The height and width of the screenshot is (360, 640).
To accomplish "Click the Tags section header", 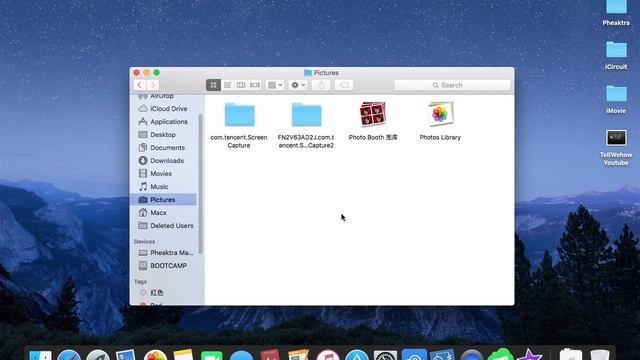I will [x=140, y=282].
